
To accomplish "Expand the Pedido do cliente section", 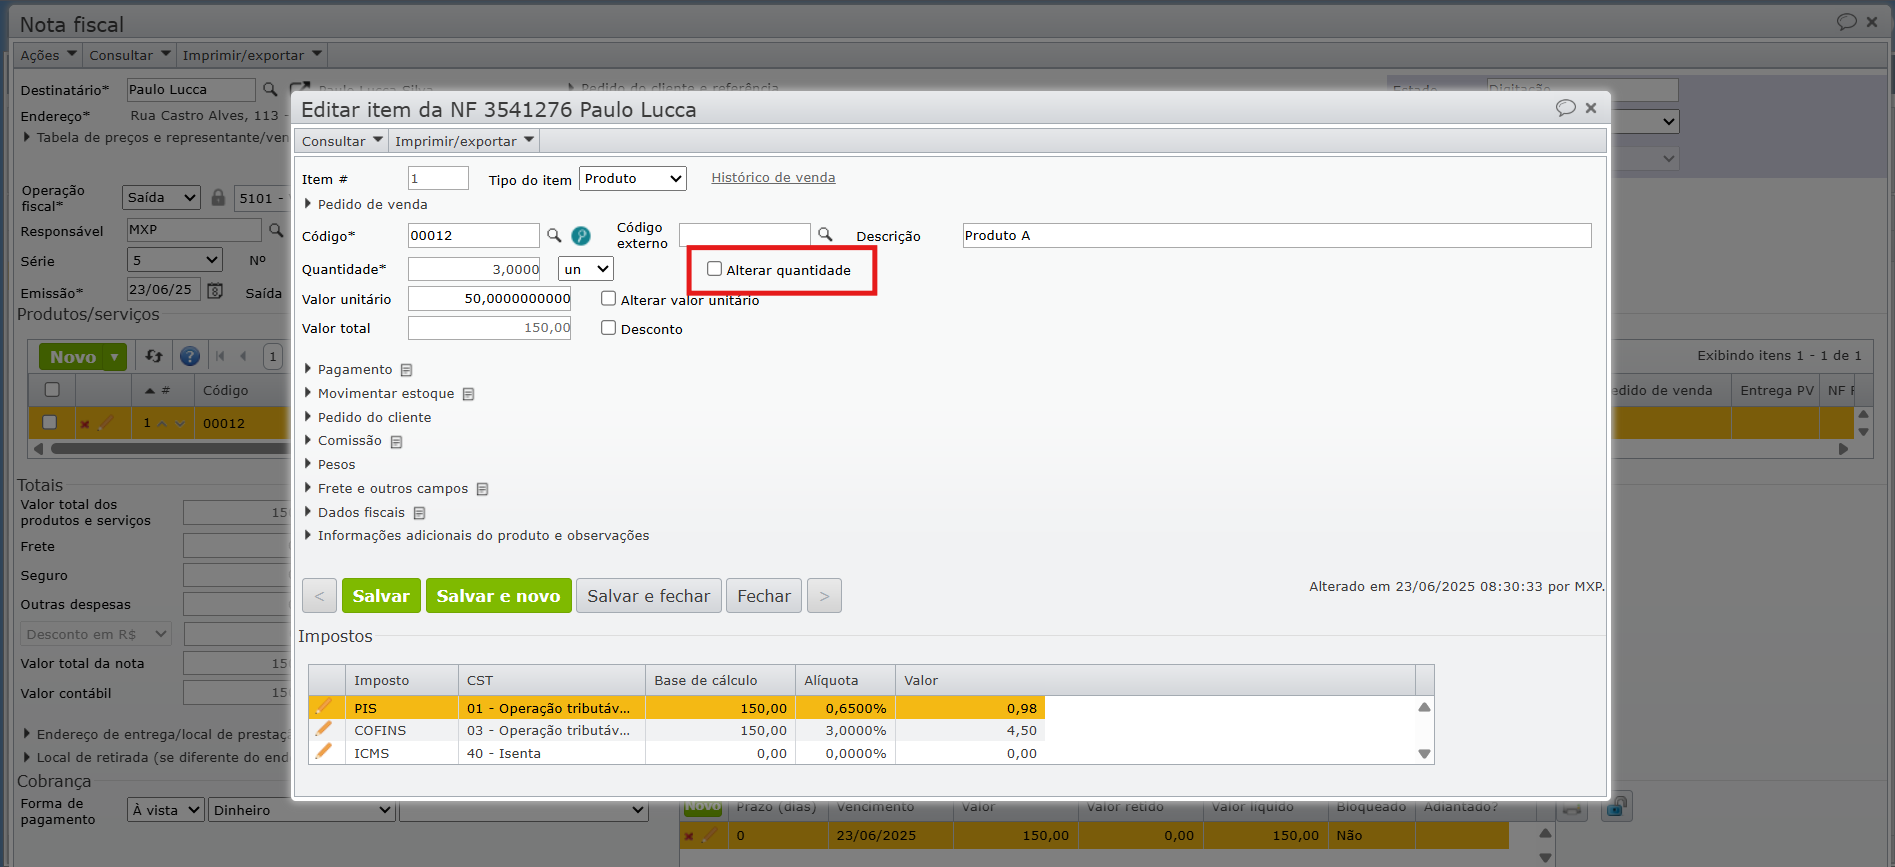I will coord(367,418).
